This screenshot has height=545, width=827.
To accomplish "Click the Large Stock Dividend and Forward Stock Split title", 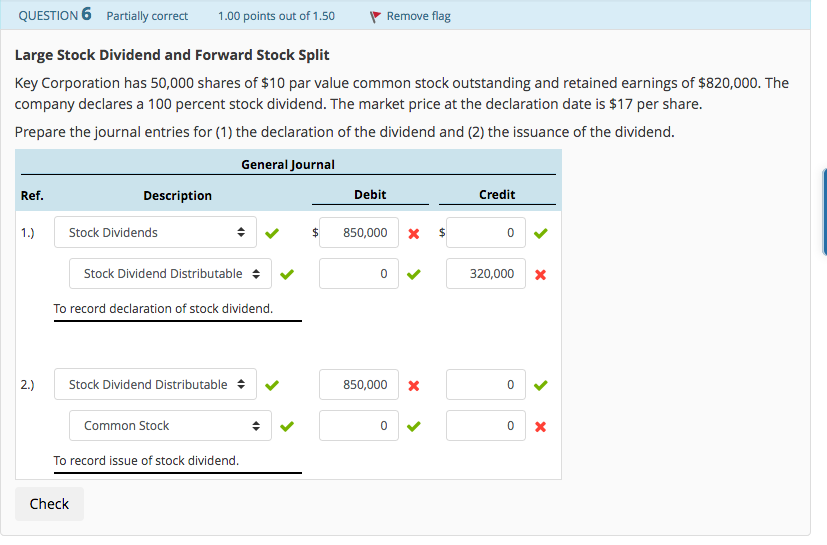I will [172, 55].
